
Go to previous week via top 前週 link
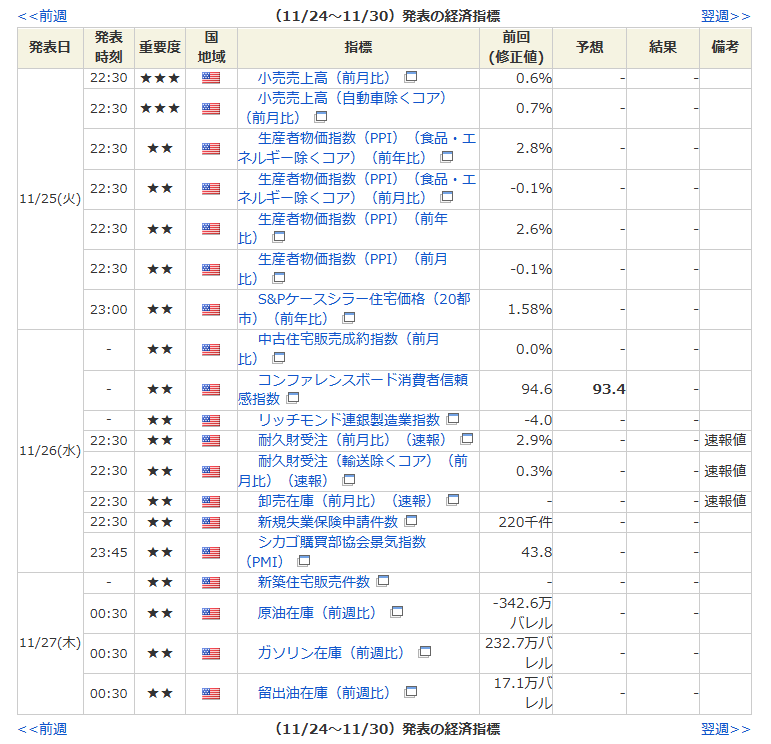[x=43, y=15]
